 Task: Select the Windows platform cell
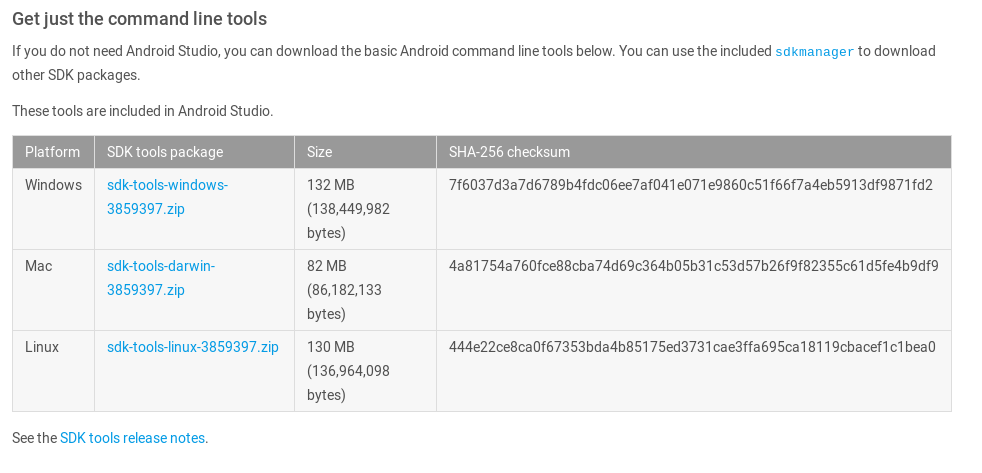pos(53,185)
